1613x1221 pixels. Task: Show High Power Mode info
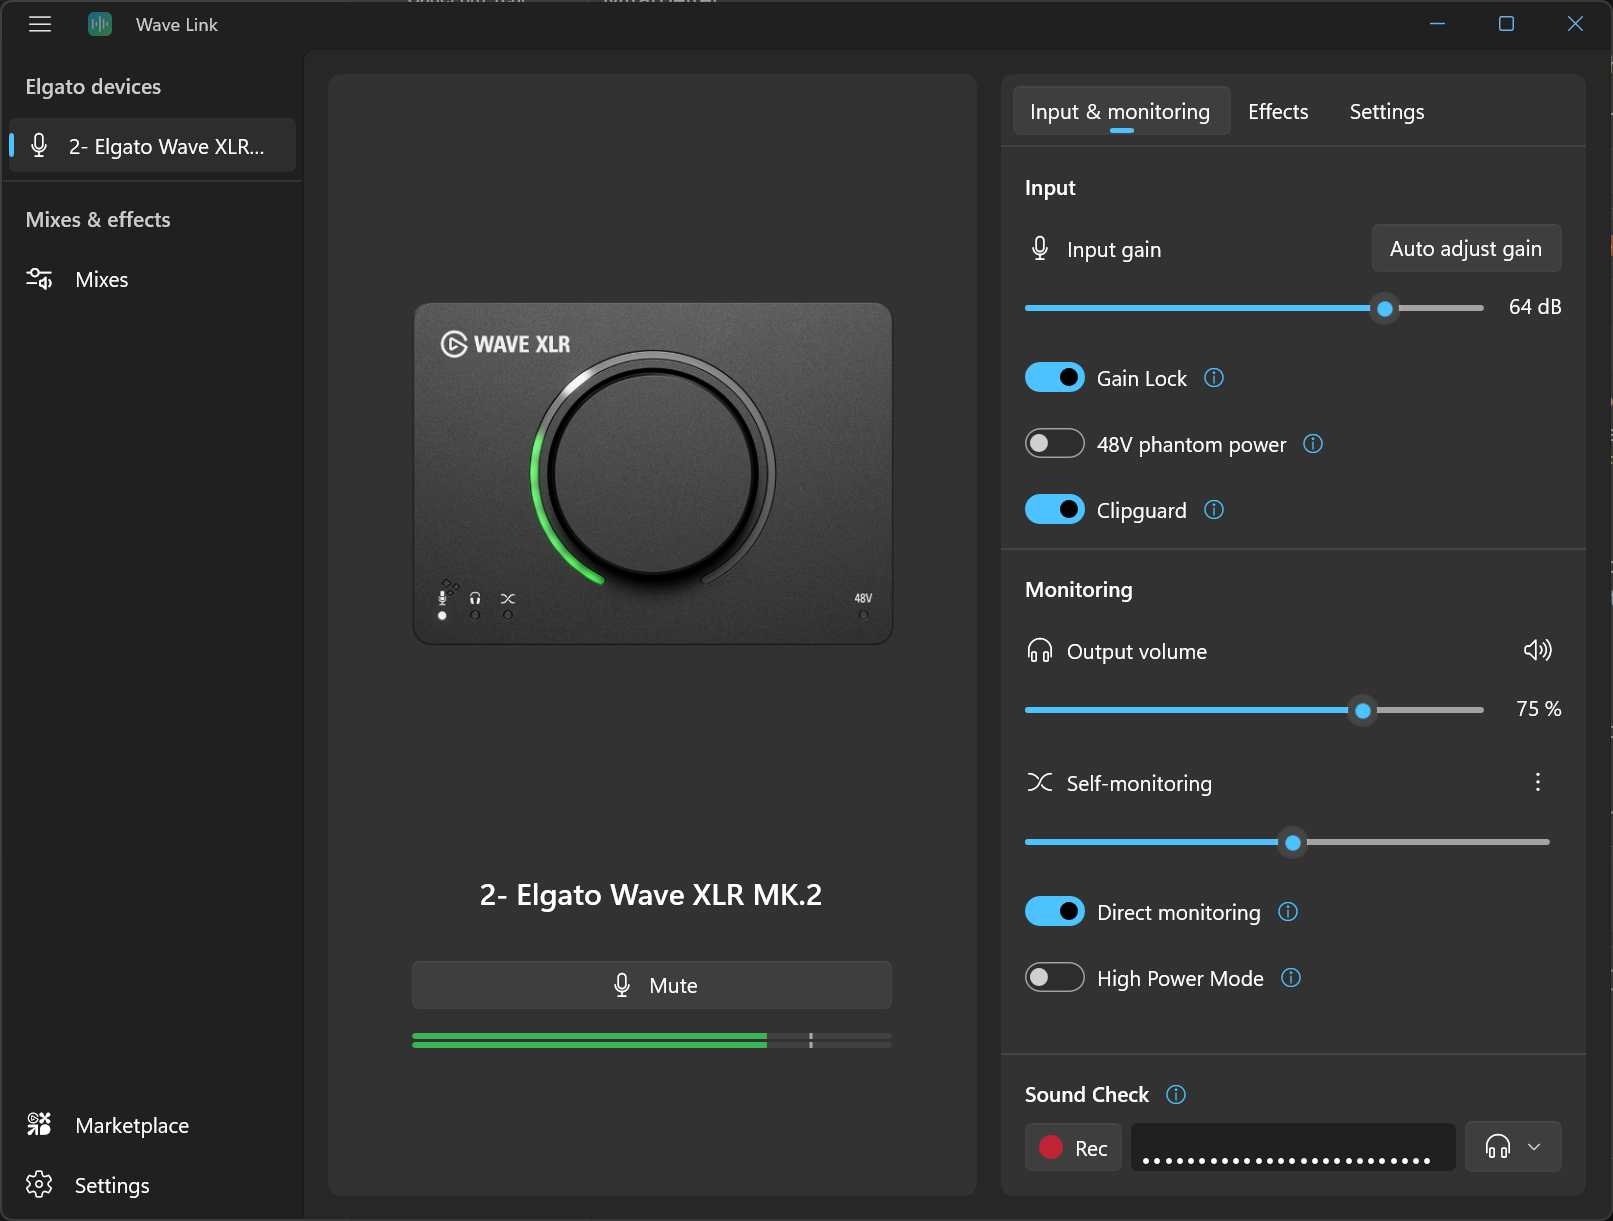coord(1291,978)
